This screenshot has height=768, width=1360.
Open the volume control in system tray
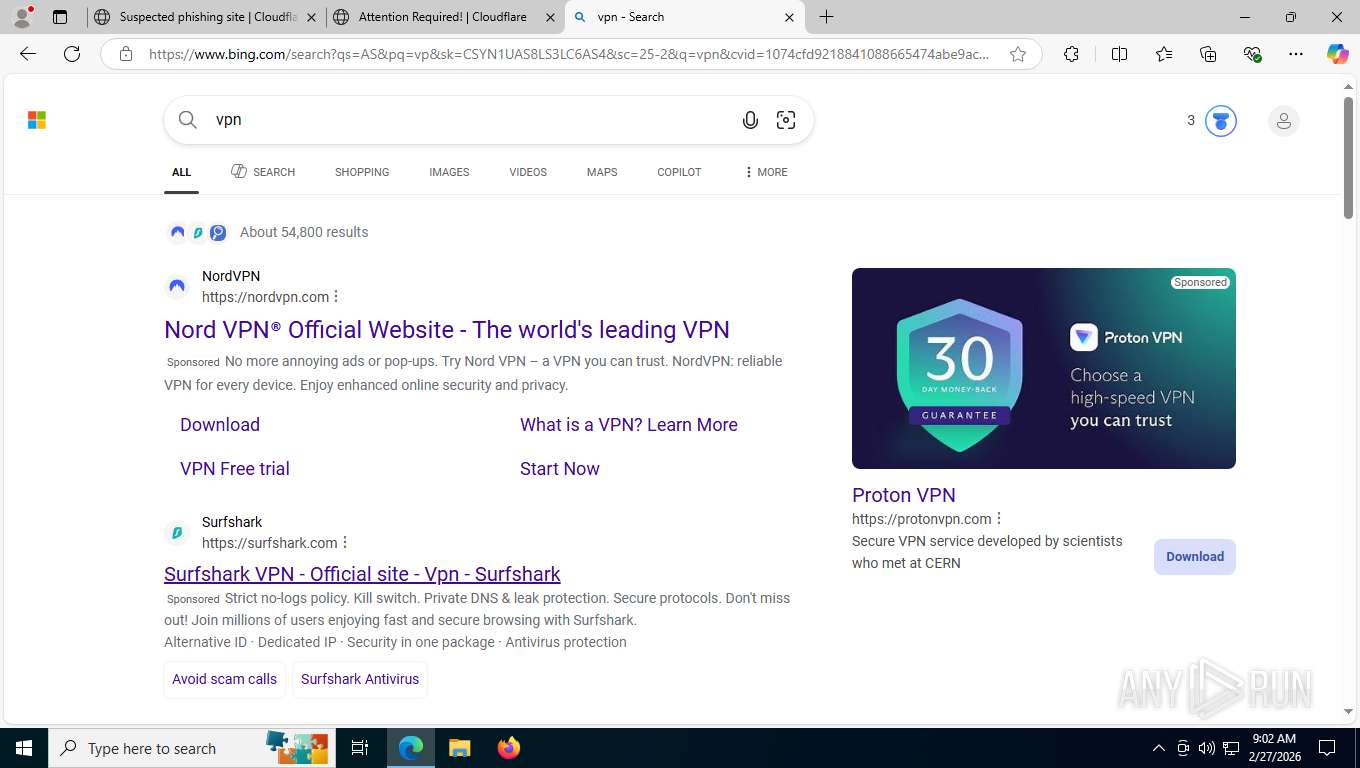coord(1207,748)
